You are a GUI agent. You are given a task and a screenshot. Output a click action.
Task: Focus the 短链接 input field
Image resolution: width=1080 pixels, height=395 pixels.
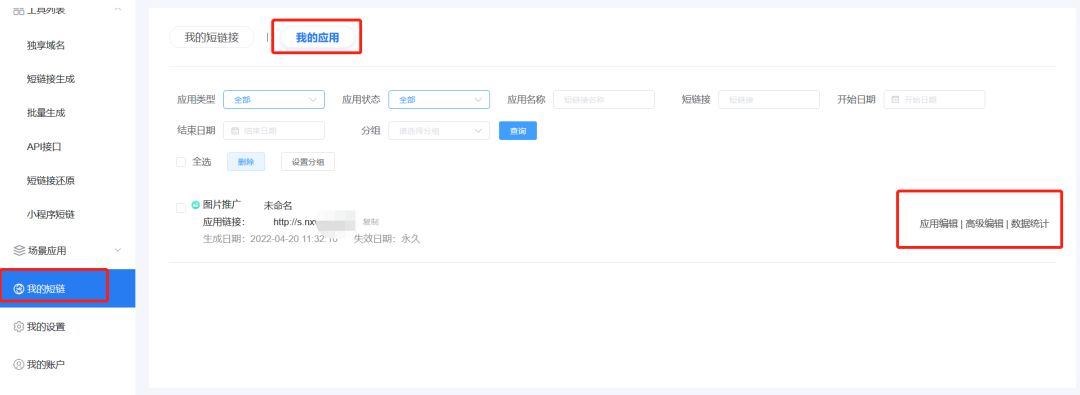[x=769, y=99]
